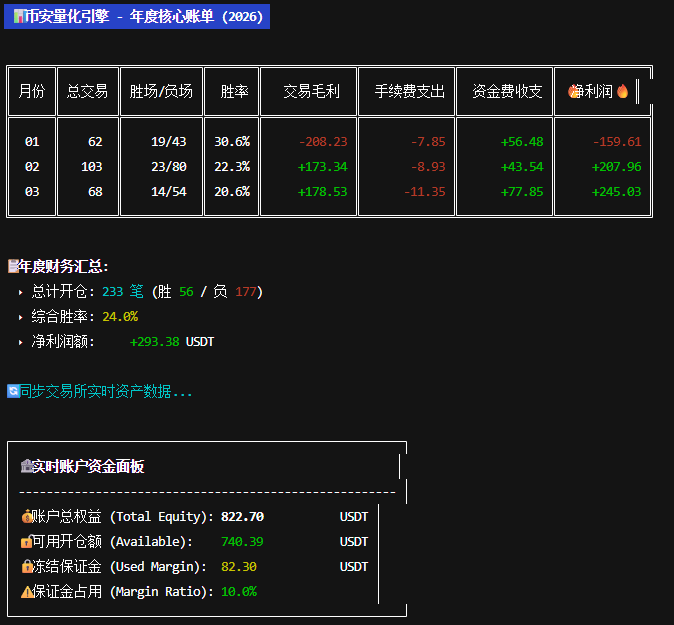Click the 总交易 column header
674x625 pixels.
(x=87, y=91)
